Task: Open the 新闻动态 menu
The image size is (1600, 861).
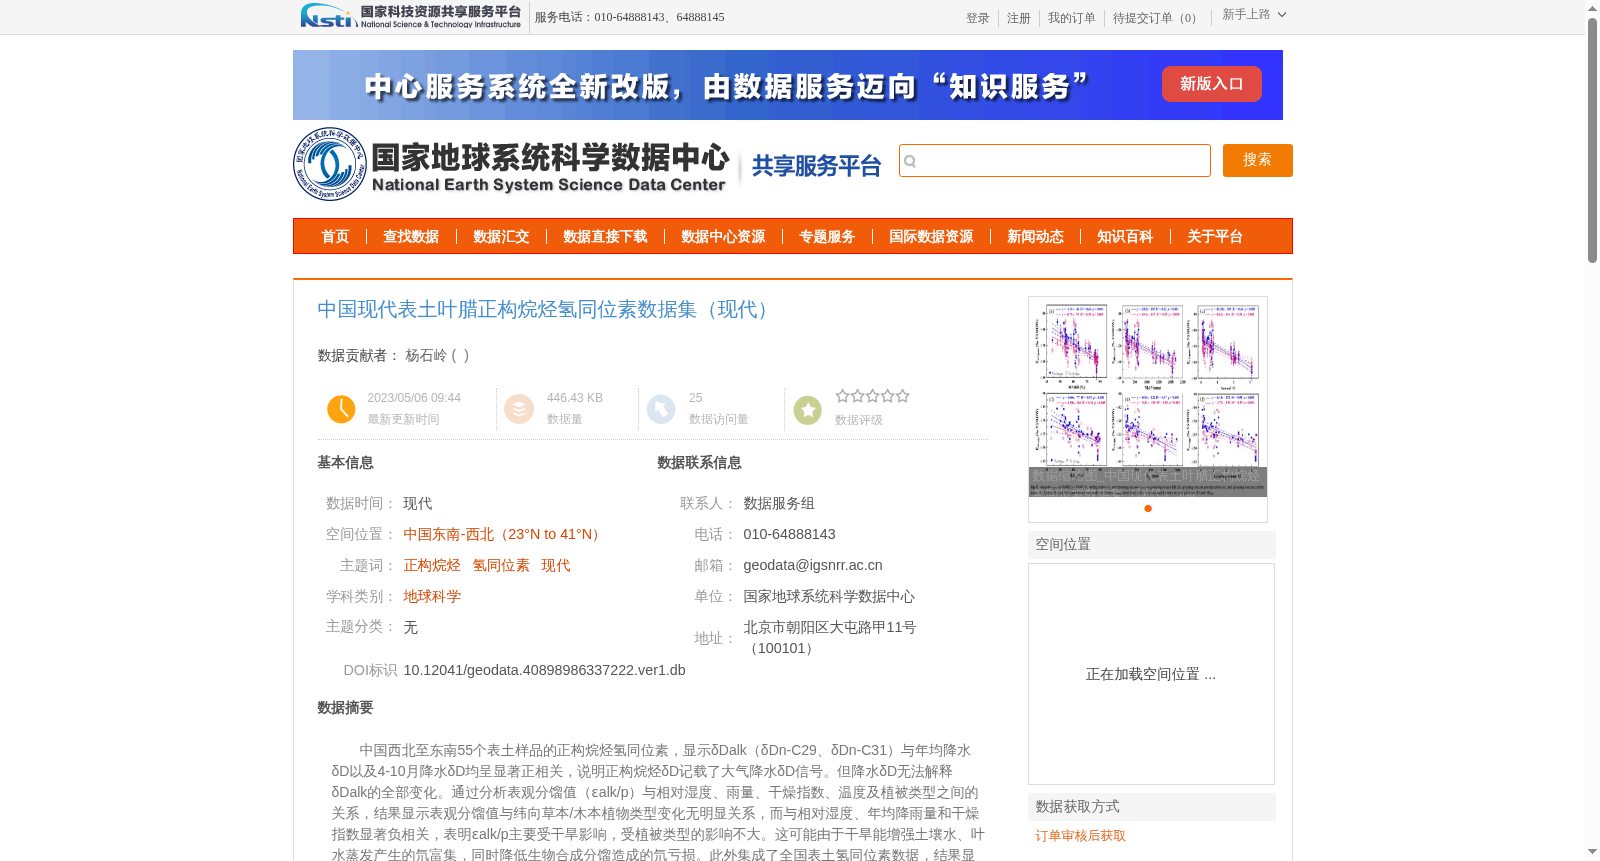Action: (1035, 236)
